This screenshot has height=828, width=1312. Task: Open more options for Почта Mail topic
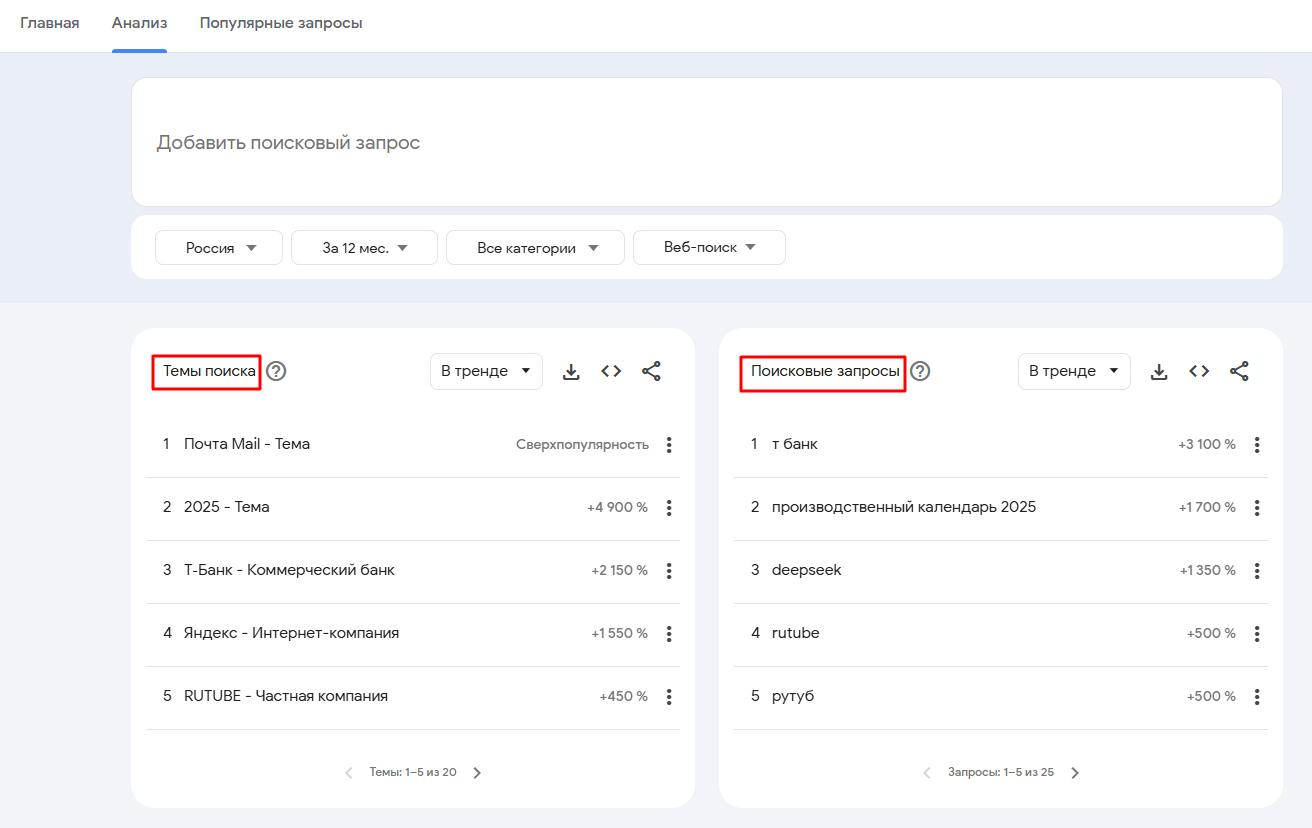[669, 445]
